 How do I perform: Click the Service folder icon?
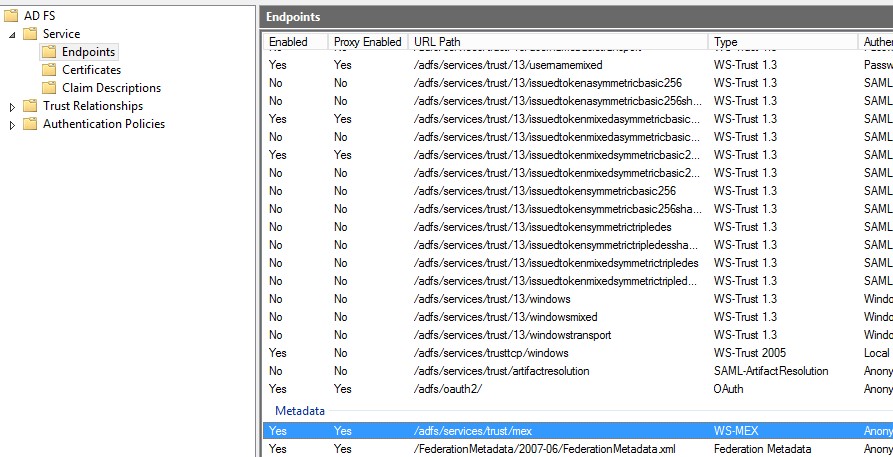[x=30, y=34]
